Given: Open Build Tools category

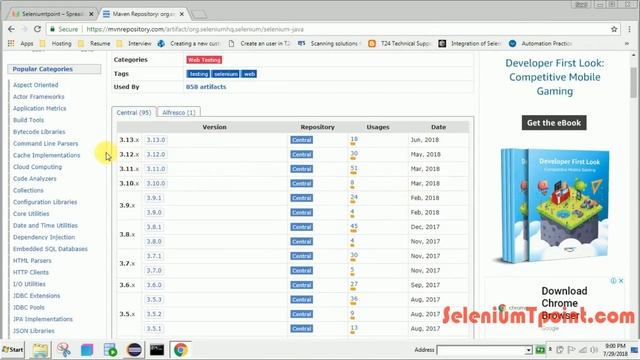Looking at the screenshot, I should 28,120.
